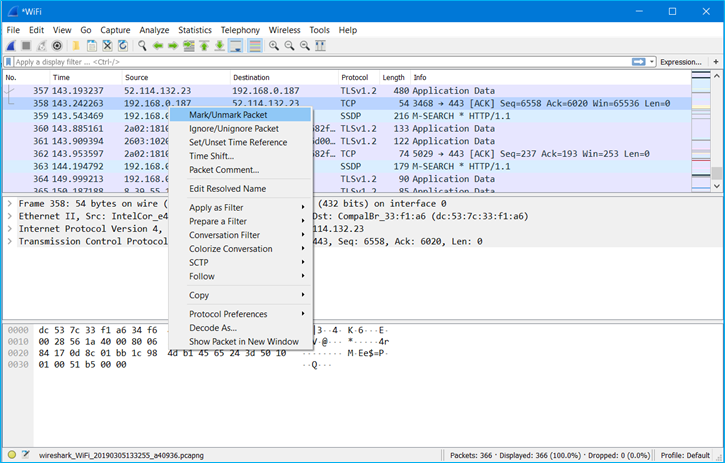Start capturing packets with the shark fin icon
Viewport: 725px width, 463px height.
pyautogui.click(x=11, y=45)
